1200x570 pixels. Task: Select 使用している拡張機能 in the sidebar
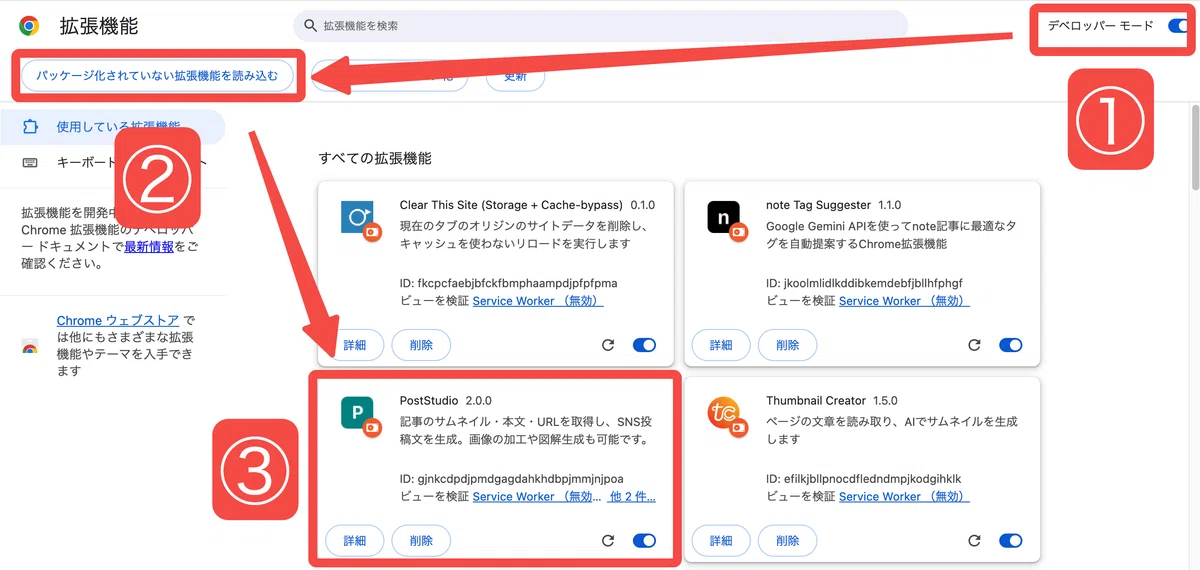pos(113,128)
